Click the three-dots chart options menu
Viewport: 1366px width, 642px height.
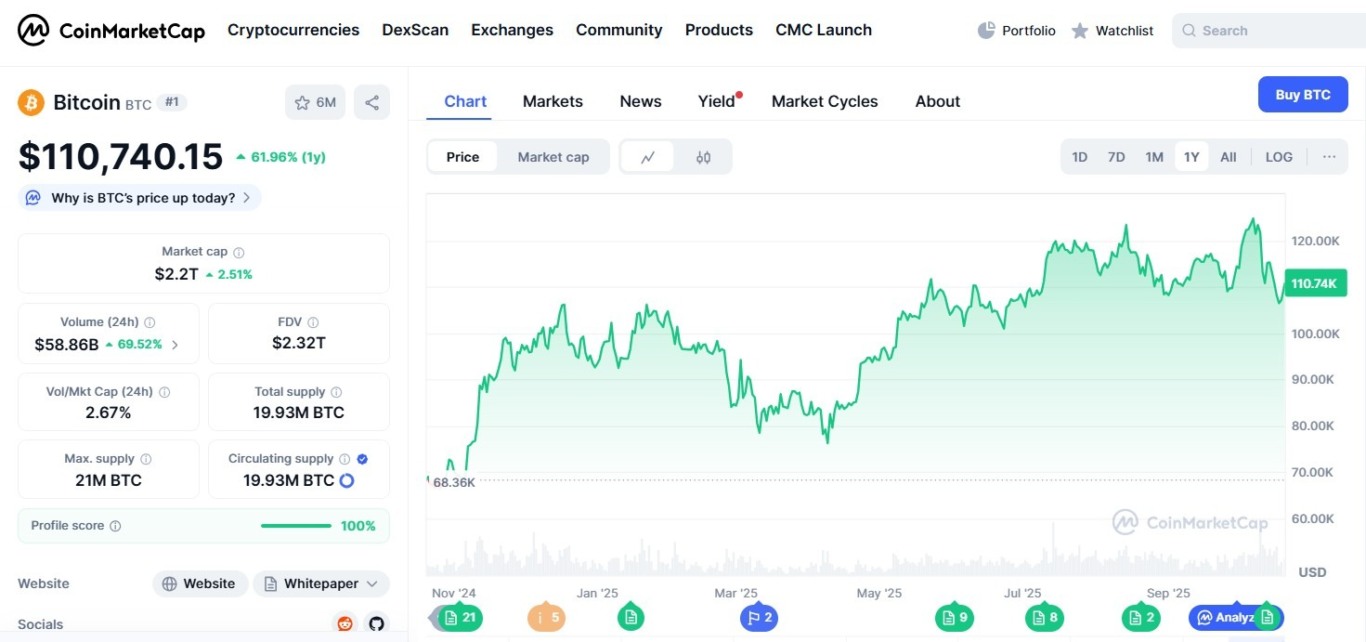pos(1329,157)
